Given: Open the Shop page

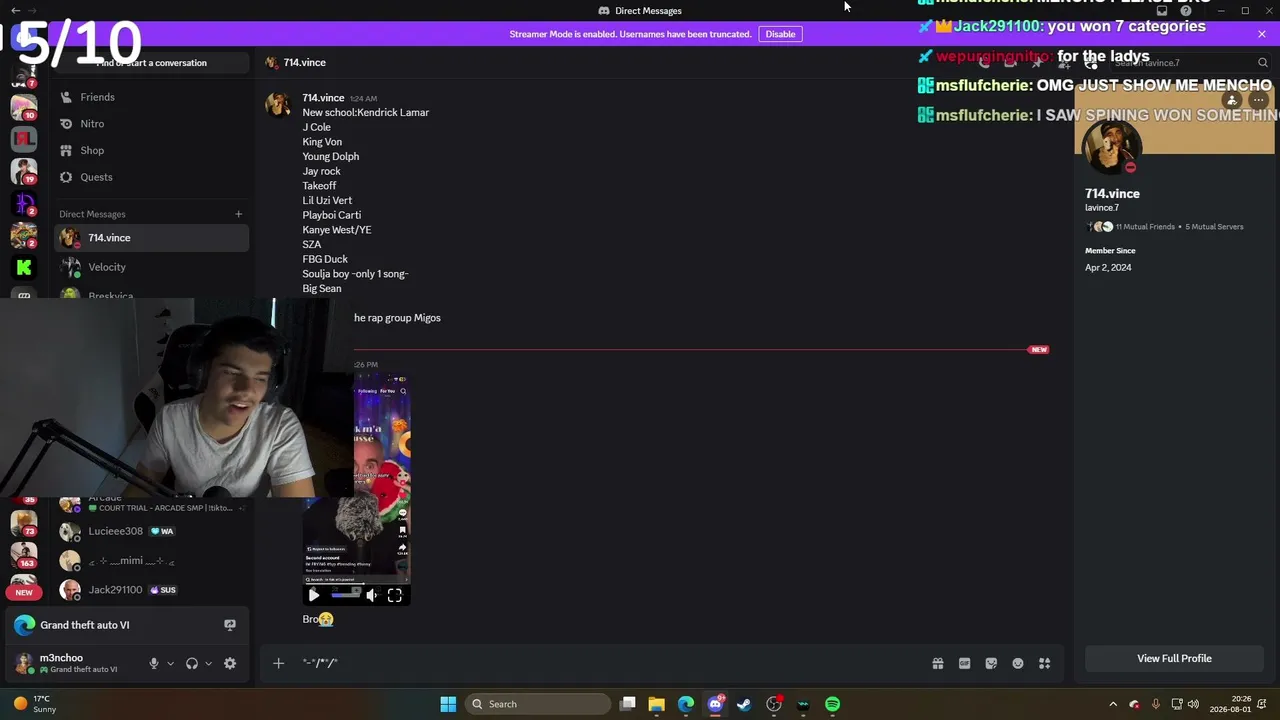Looking at the screenshot, I should (150, 150).
